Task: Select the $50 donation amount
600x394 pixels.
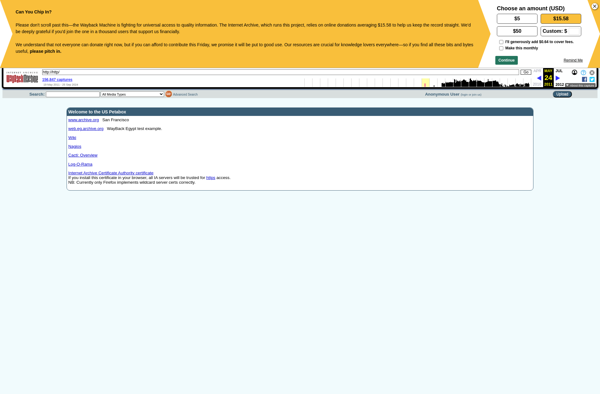Action: click(x=517, y=31)
